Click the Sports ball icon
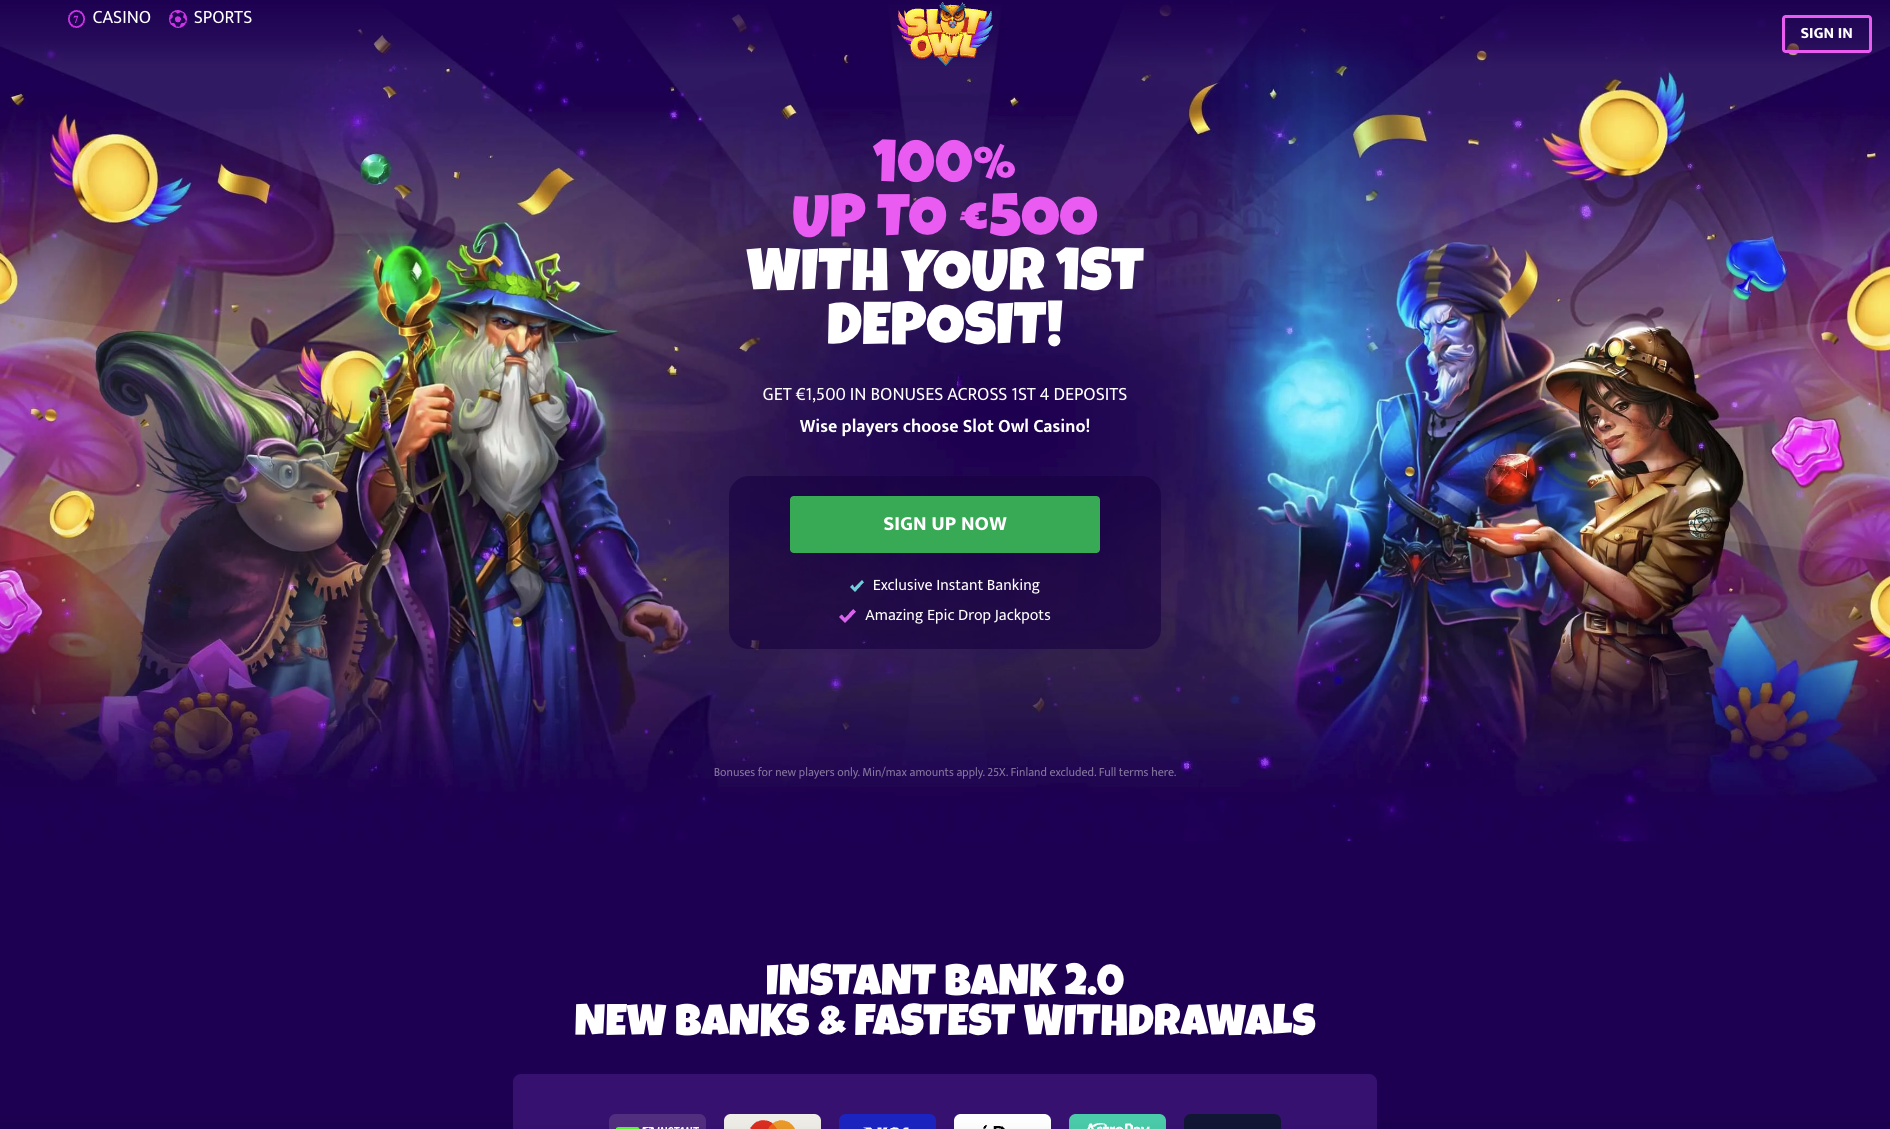 click(178, 19)
